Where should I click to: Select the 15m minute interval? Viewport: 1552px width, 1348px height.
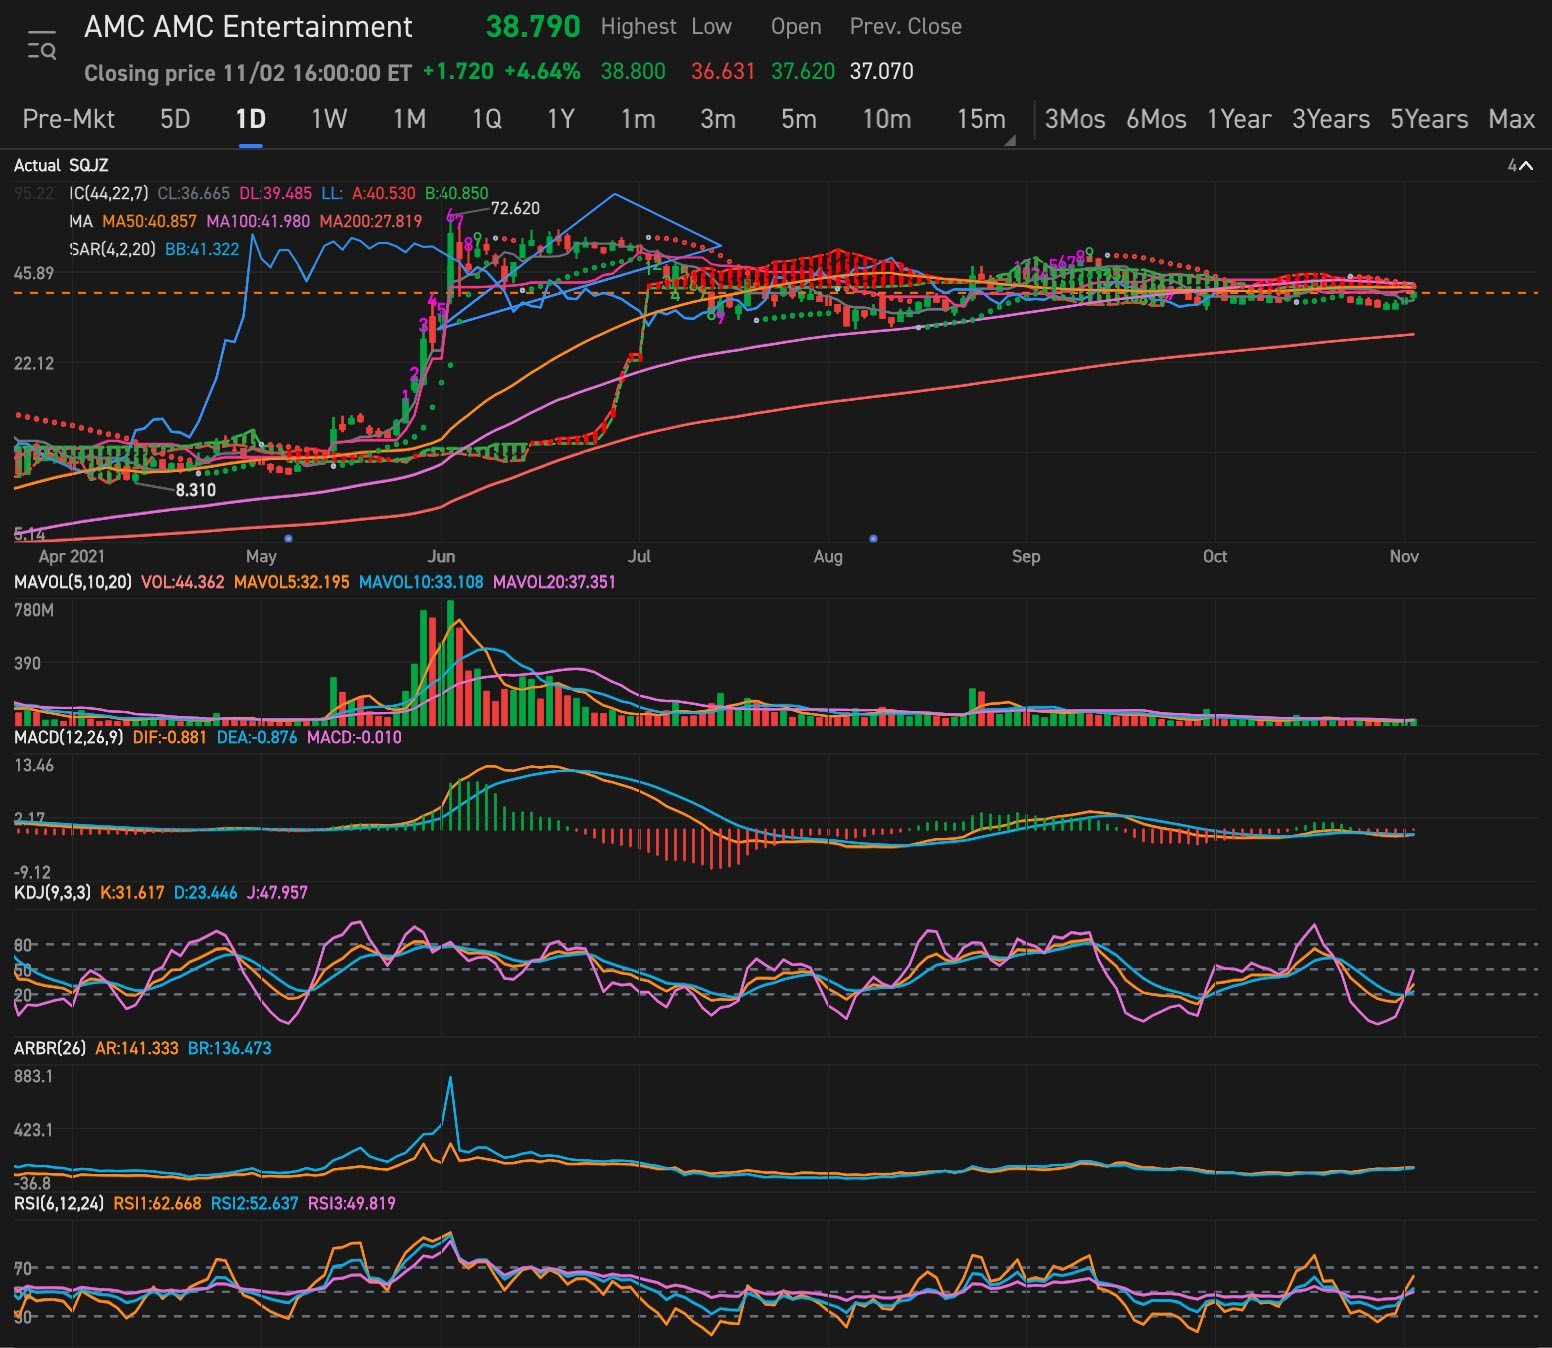[981, 119]
